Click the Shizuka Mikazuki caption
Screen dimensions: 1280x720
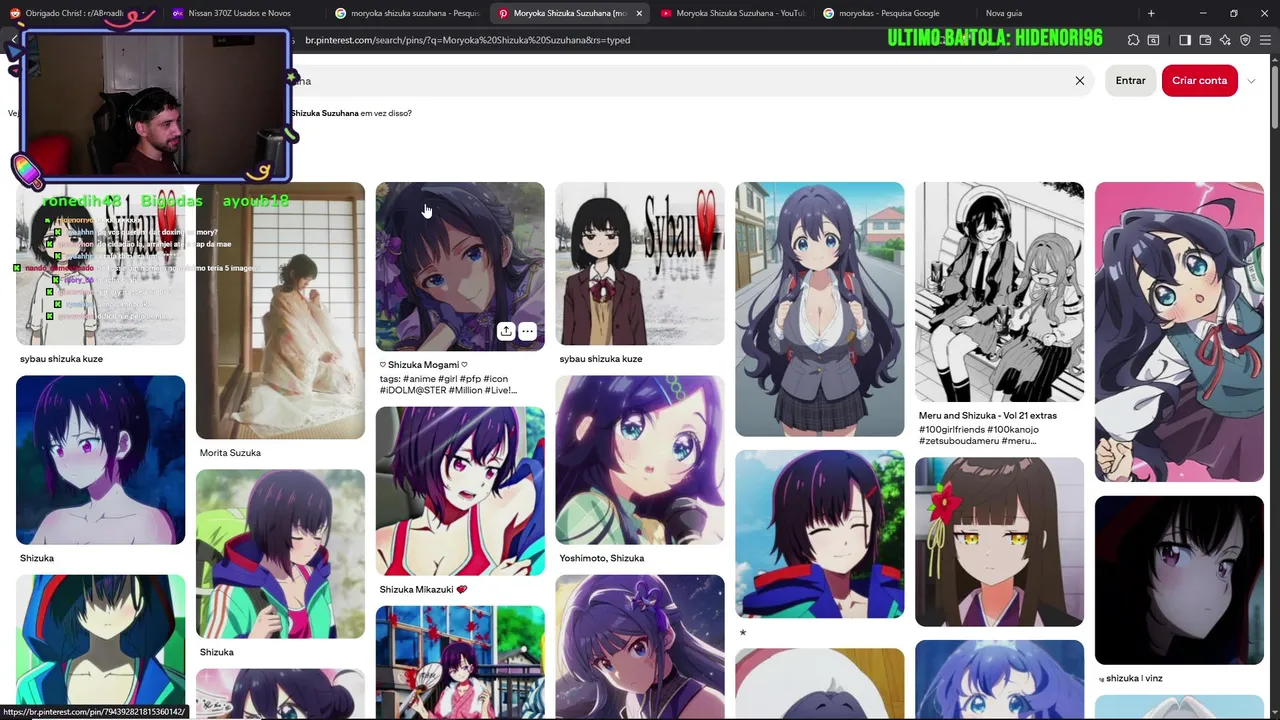[x=423, y=590]
